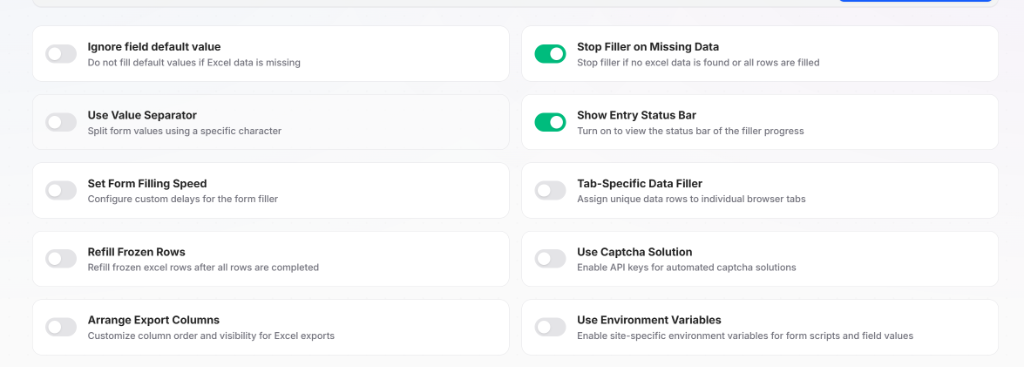Screen dimensions: 1024x367
Task: Enable the Use Captcha Solution toggle
Action: [551, 259]
